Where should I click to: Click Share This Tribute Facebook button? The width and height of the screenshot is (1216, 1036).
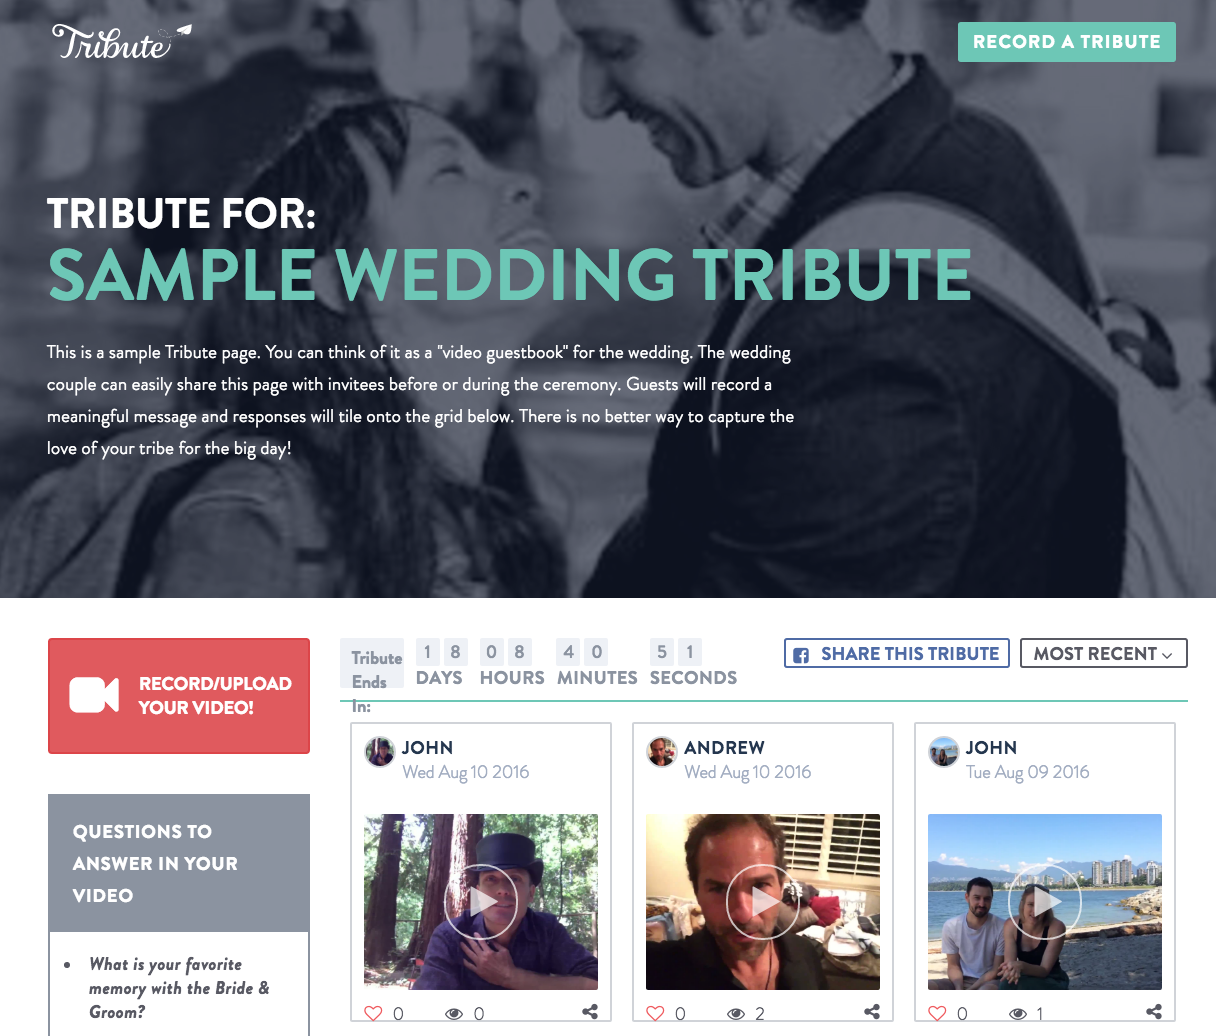[x=897, y=653]
